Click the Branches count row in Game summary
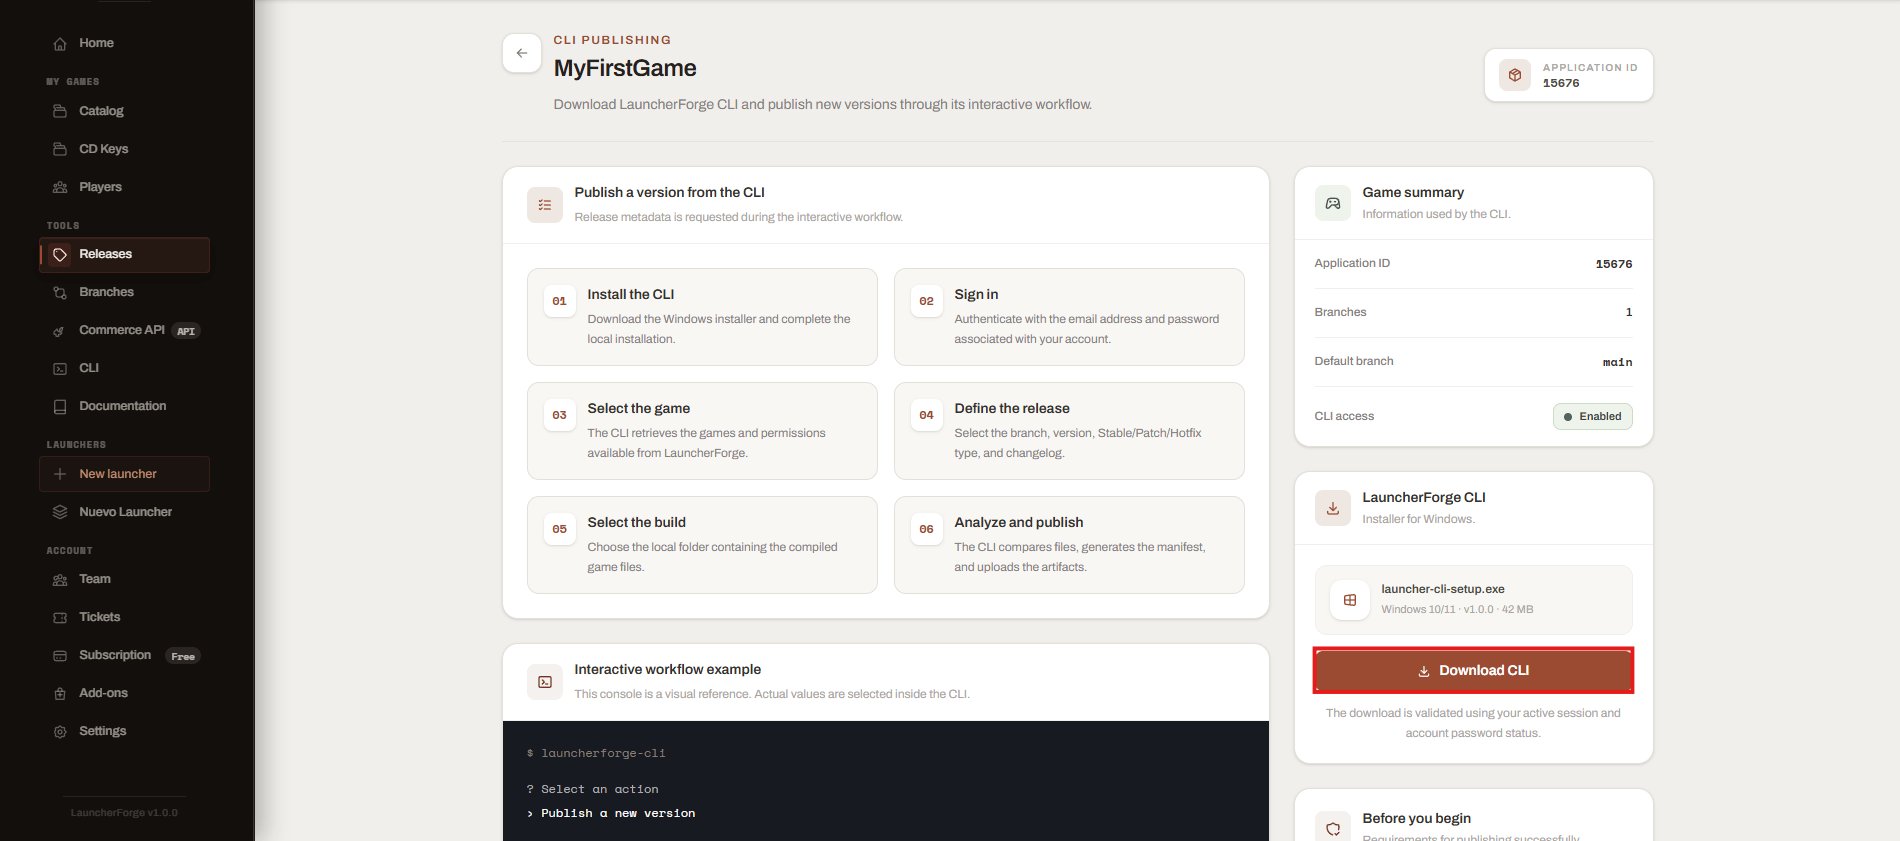The height and width of the screenshot is (841, 1900). [1473, 313]
